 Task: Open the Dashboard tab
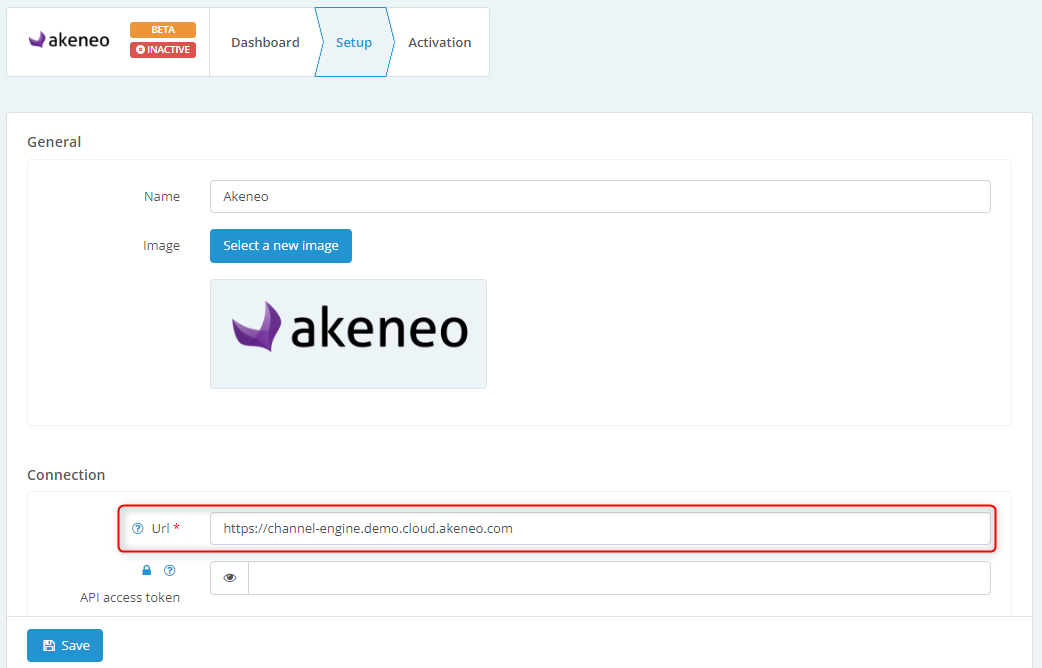[x=265, y=43]
